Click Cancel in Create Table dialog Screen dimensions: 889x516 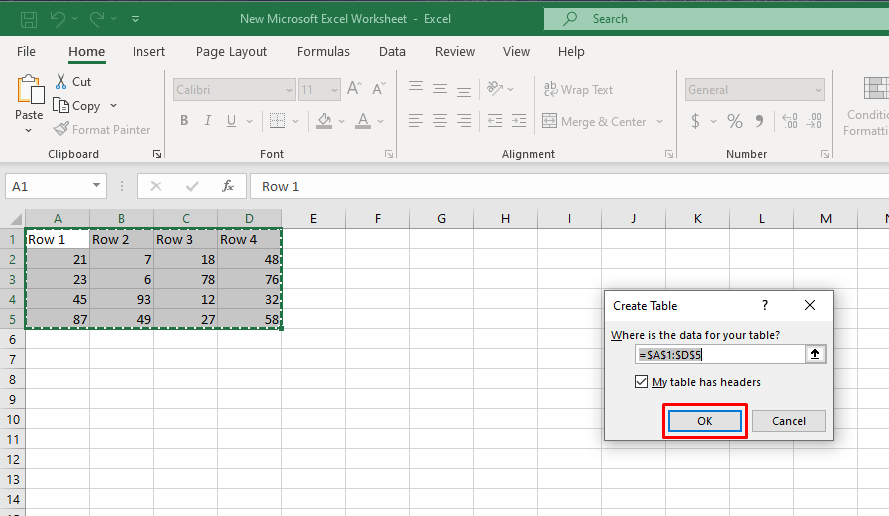[x=788, y=421]
